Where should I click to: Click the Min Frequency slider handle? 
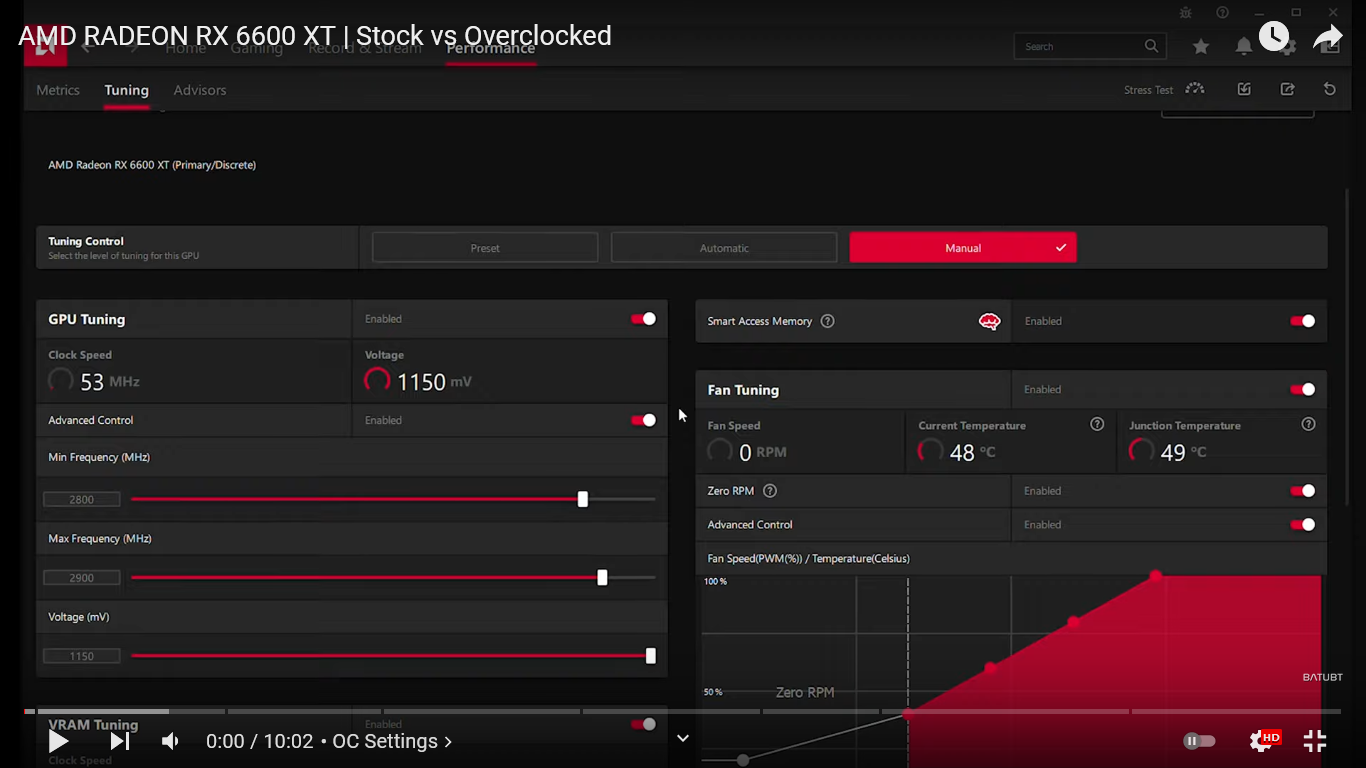(583, 499)
